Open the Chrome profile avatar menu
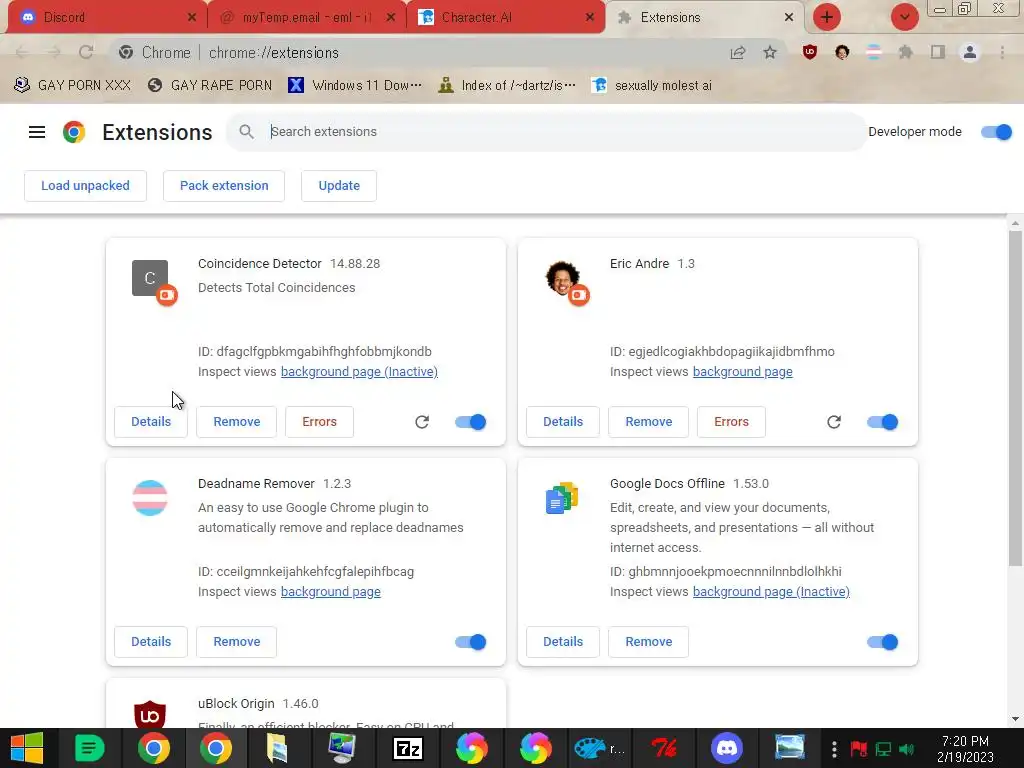The image size is (1024, 768). coord(970,52)
